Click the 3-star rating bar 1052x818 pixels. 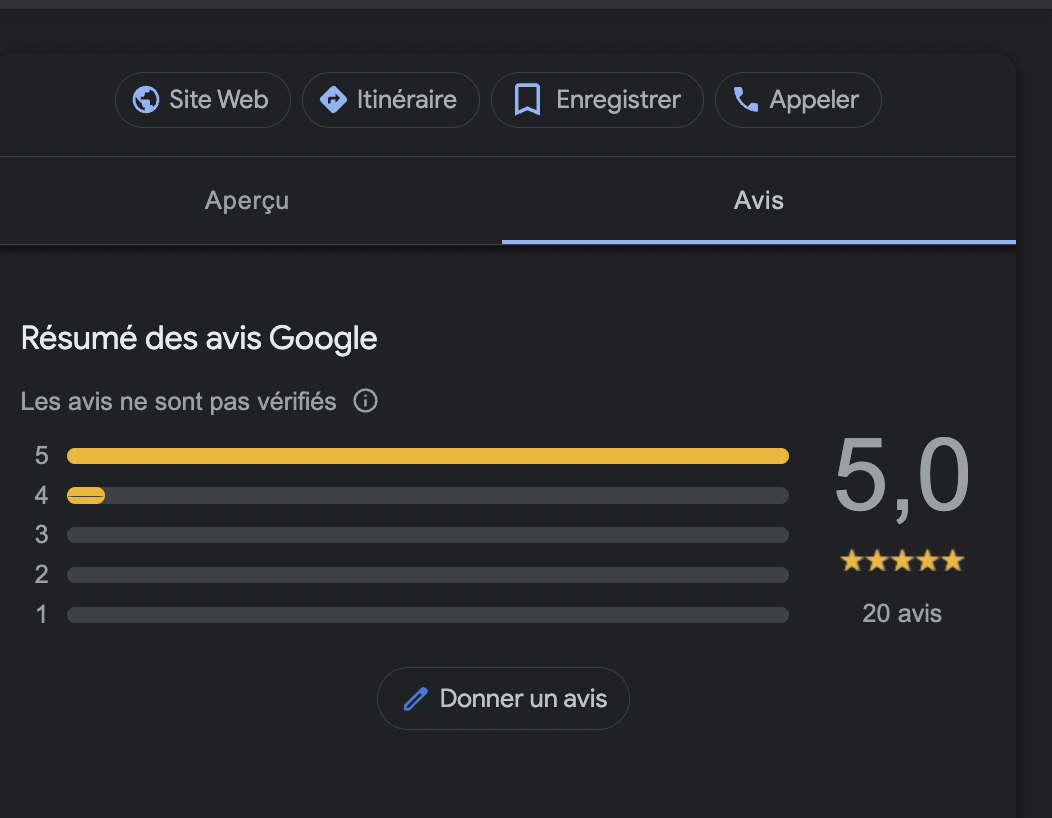[427, 535]
